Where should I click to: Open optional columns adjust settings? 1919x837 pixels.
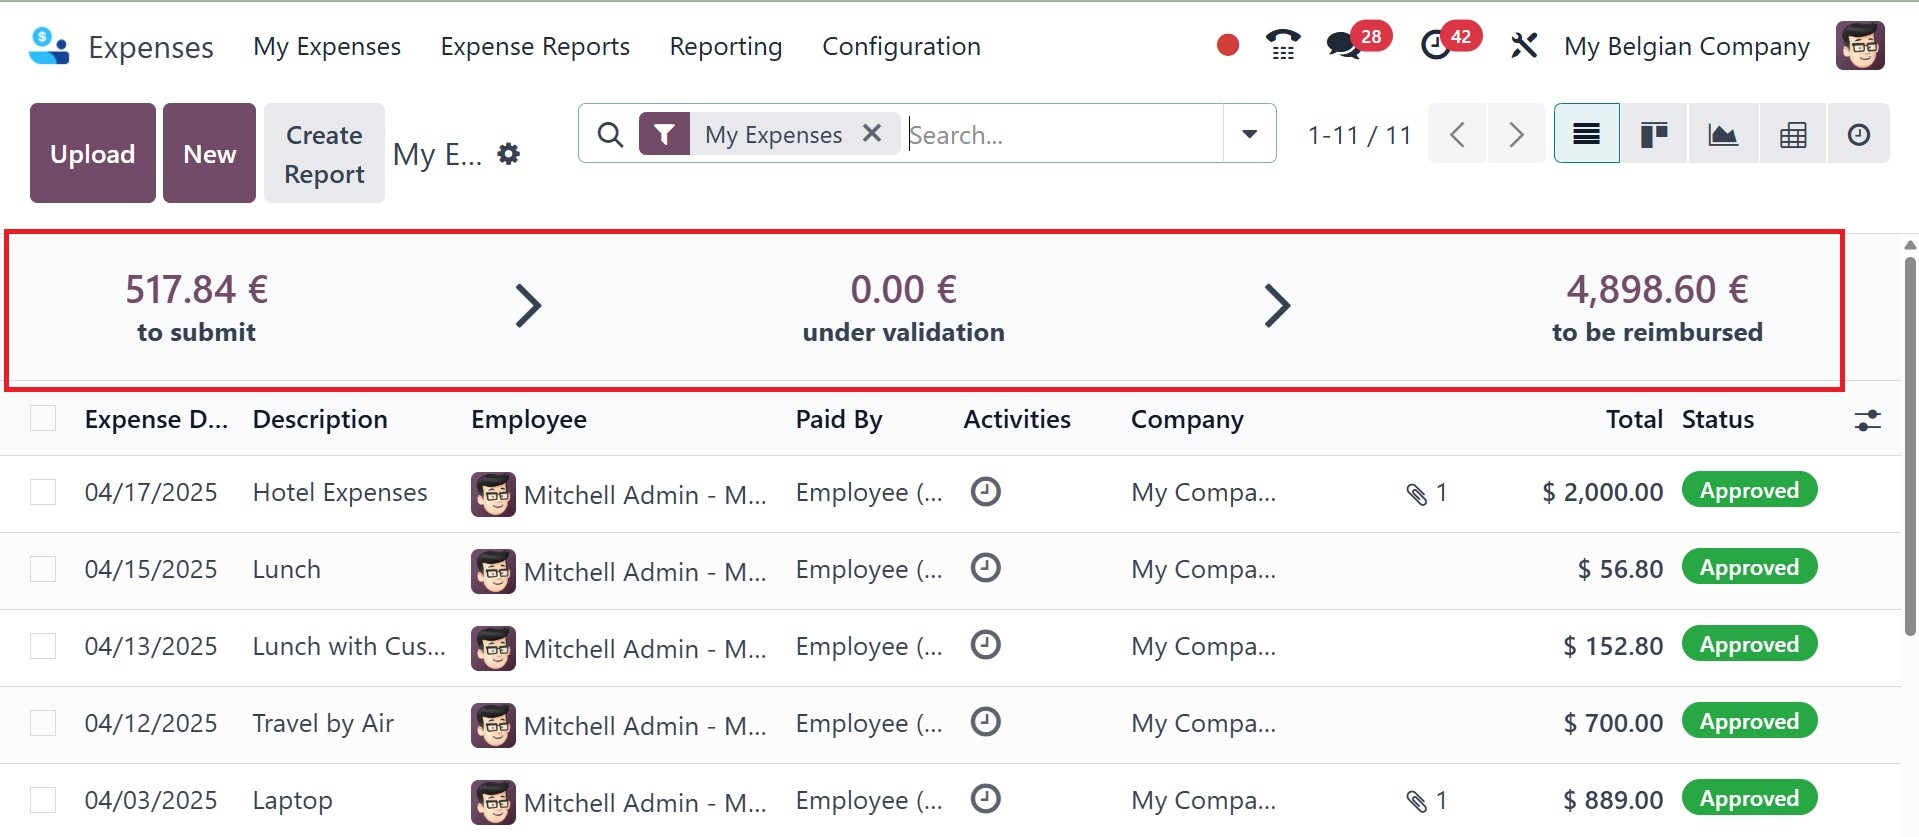click(x=1867, y=420)
